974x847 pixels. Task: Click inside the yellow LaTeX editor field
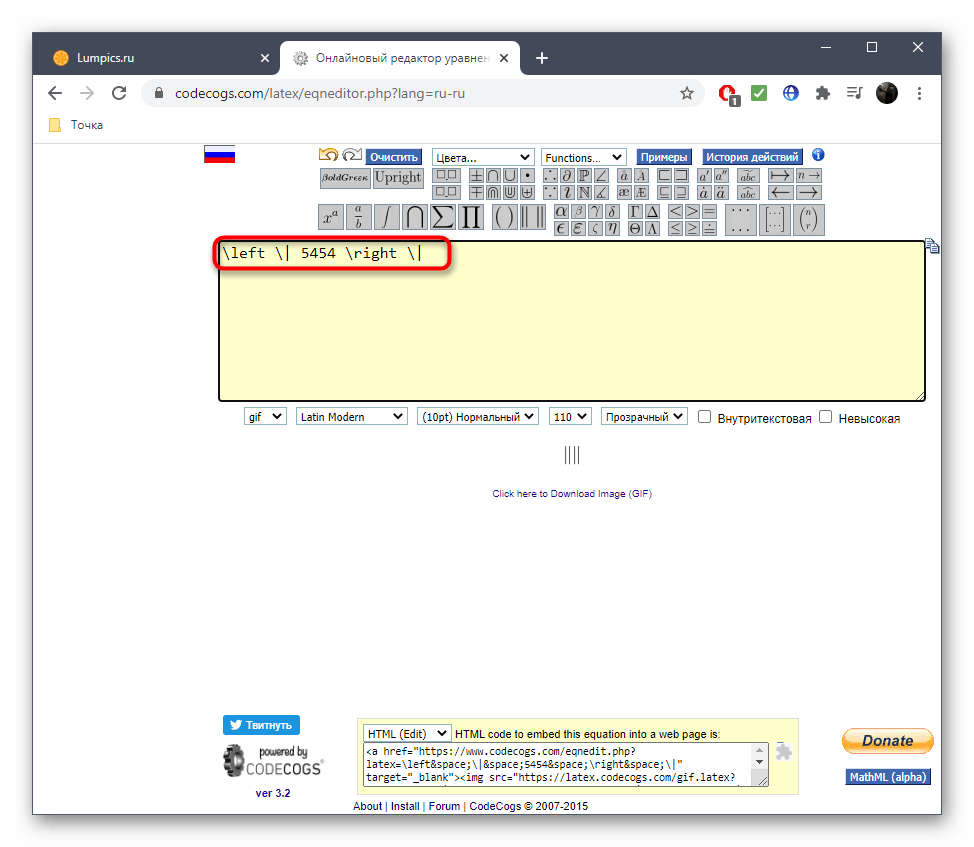click(x=571, y=330)
